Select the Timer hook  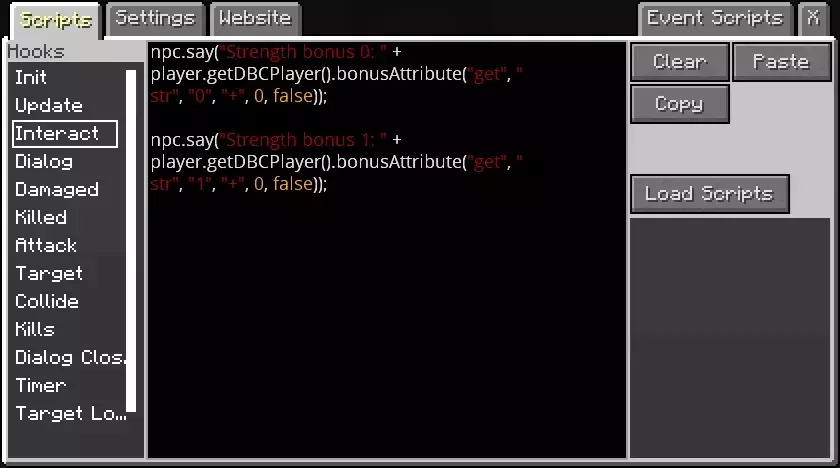point(41,385)
